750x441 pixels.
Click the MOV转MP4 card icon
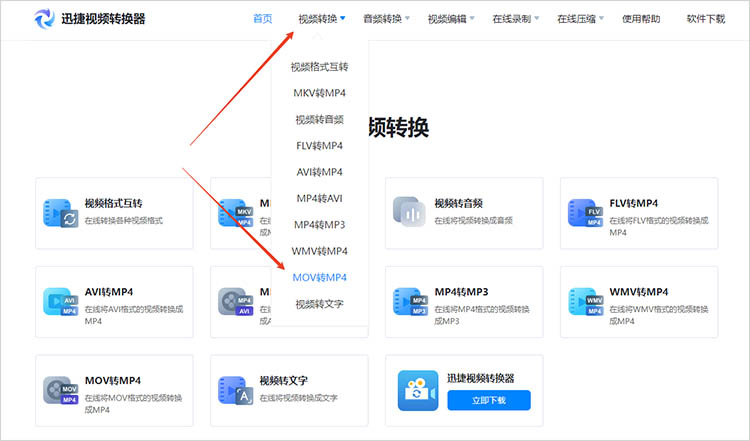[x=60, y=390]
